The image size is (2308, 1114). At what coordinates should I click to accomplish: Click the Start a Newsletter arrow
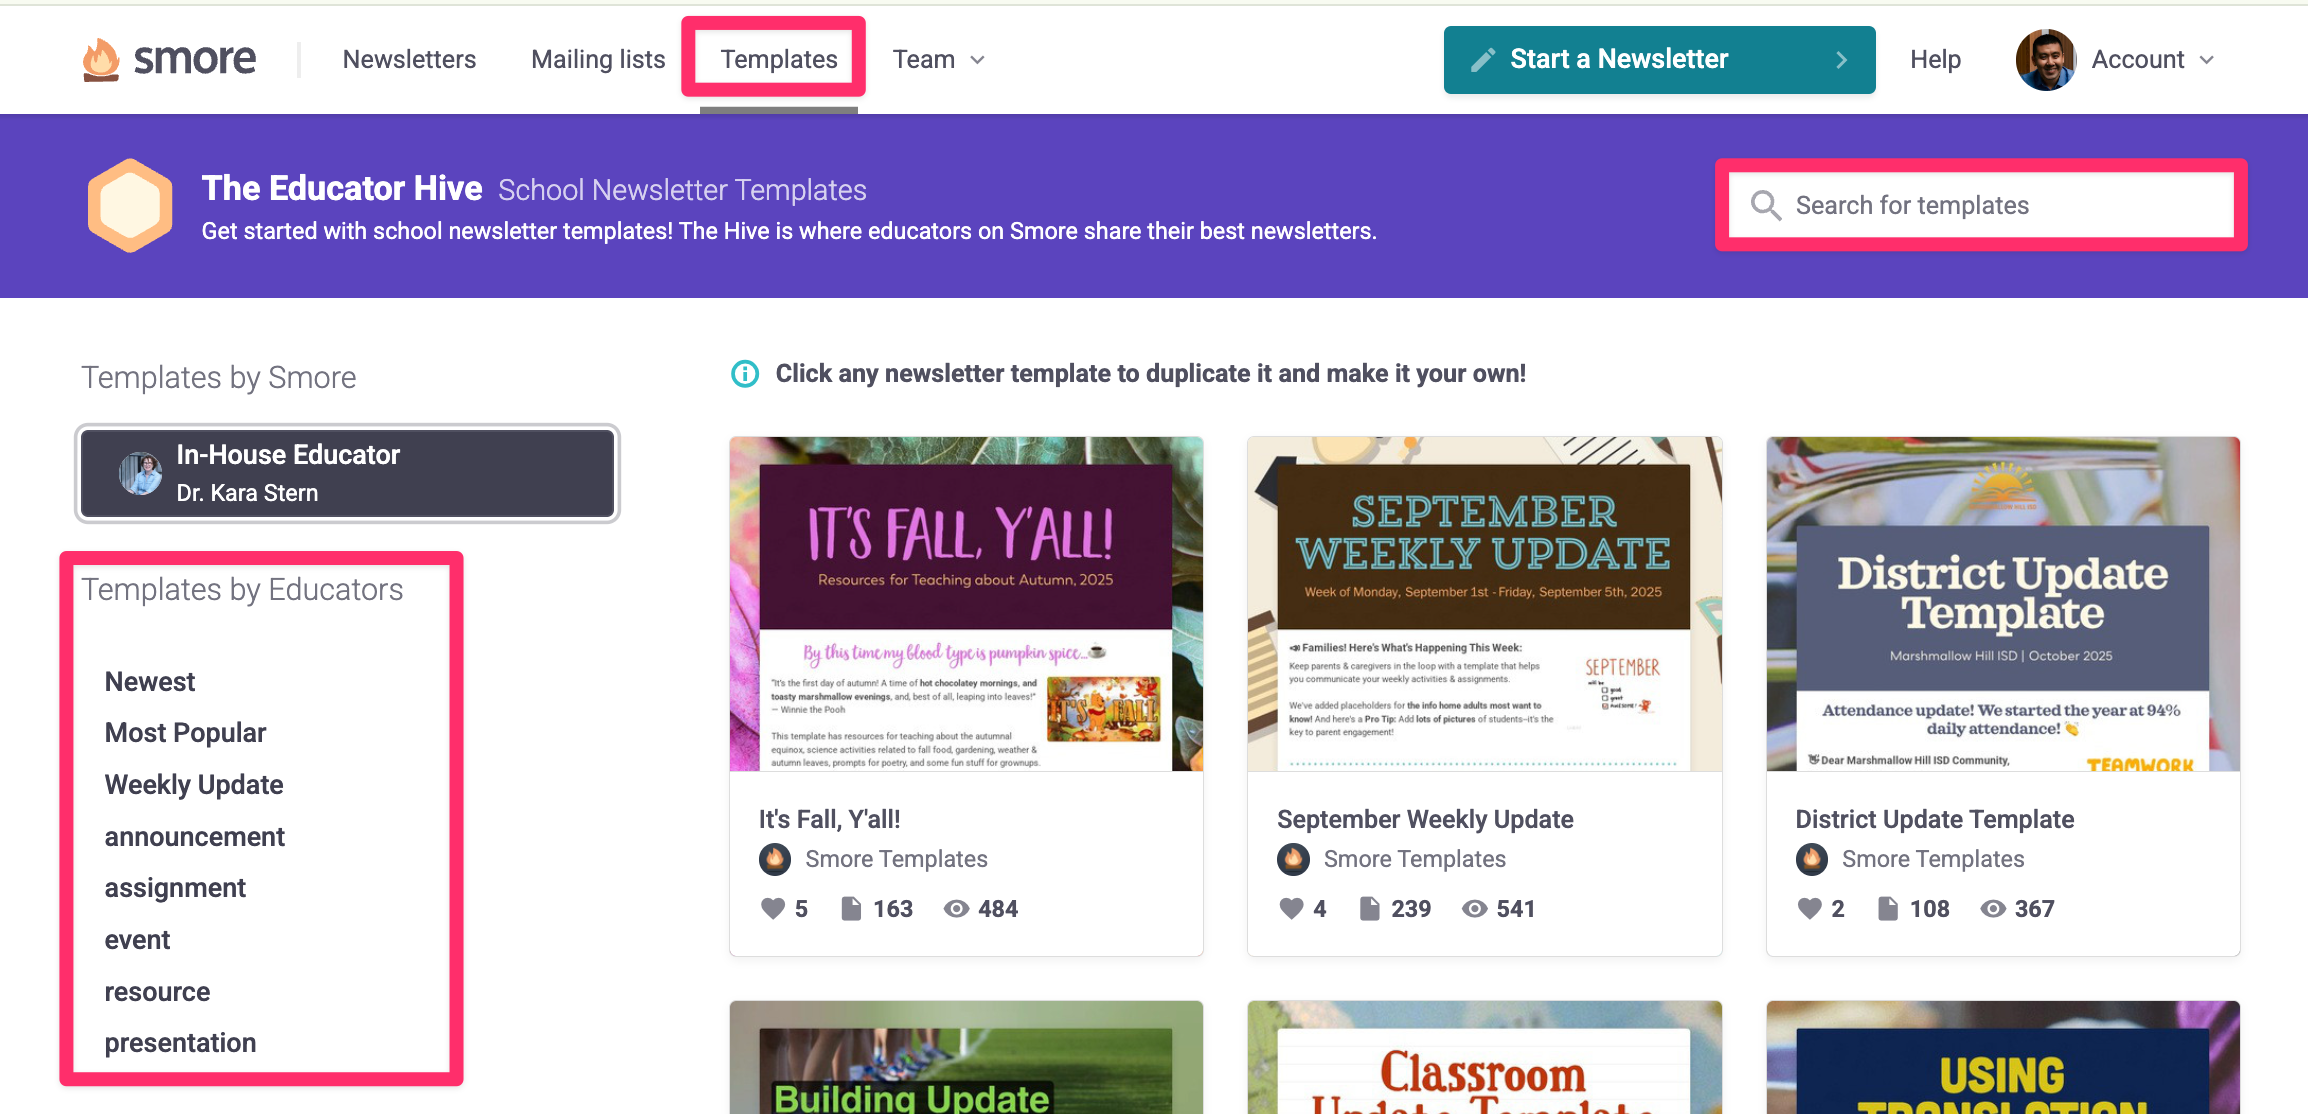click(1841, 60)
